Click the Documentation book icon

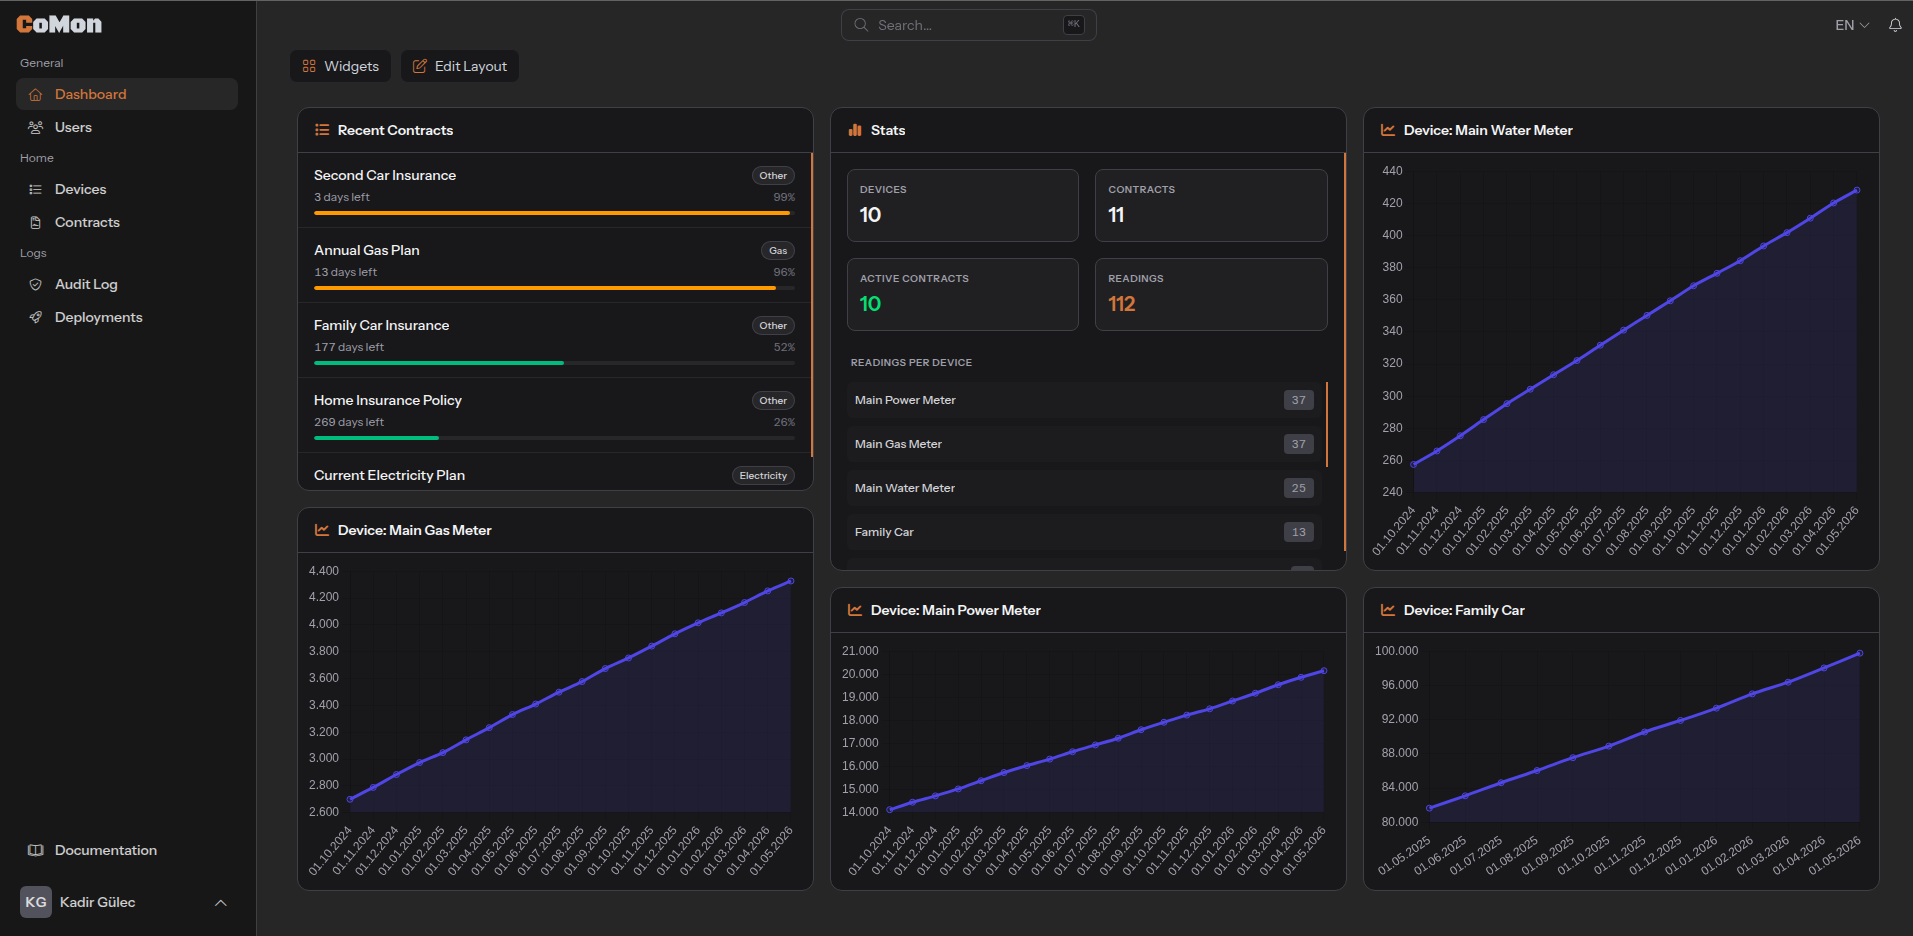[x=36, y=850]
